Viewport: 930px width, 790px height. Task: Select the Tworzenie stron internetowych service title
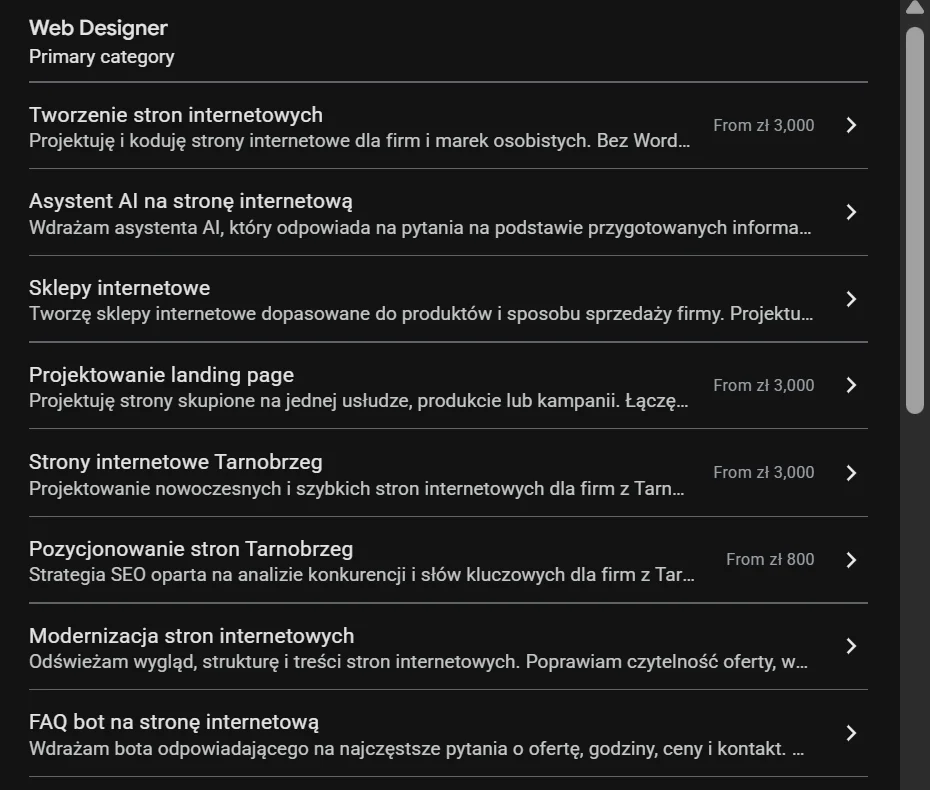point(176,114)
